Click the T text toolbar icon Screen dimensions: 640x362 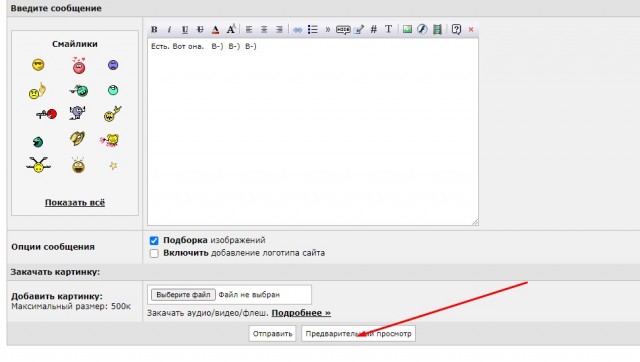389,29
